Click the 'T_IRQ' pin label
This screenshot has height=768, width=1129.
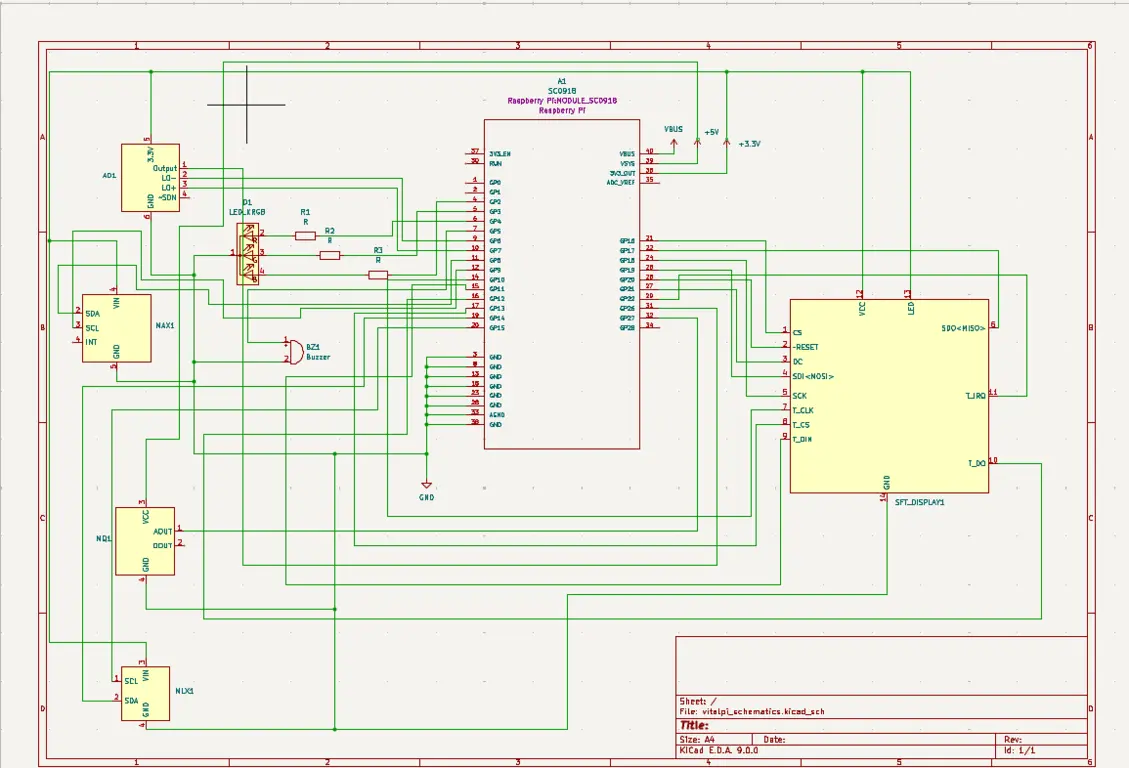click(976, 396)
